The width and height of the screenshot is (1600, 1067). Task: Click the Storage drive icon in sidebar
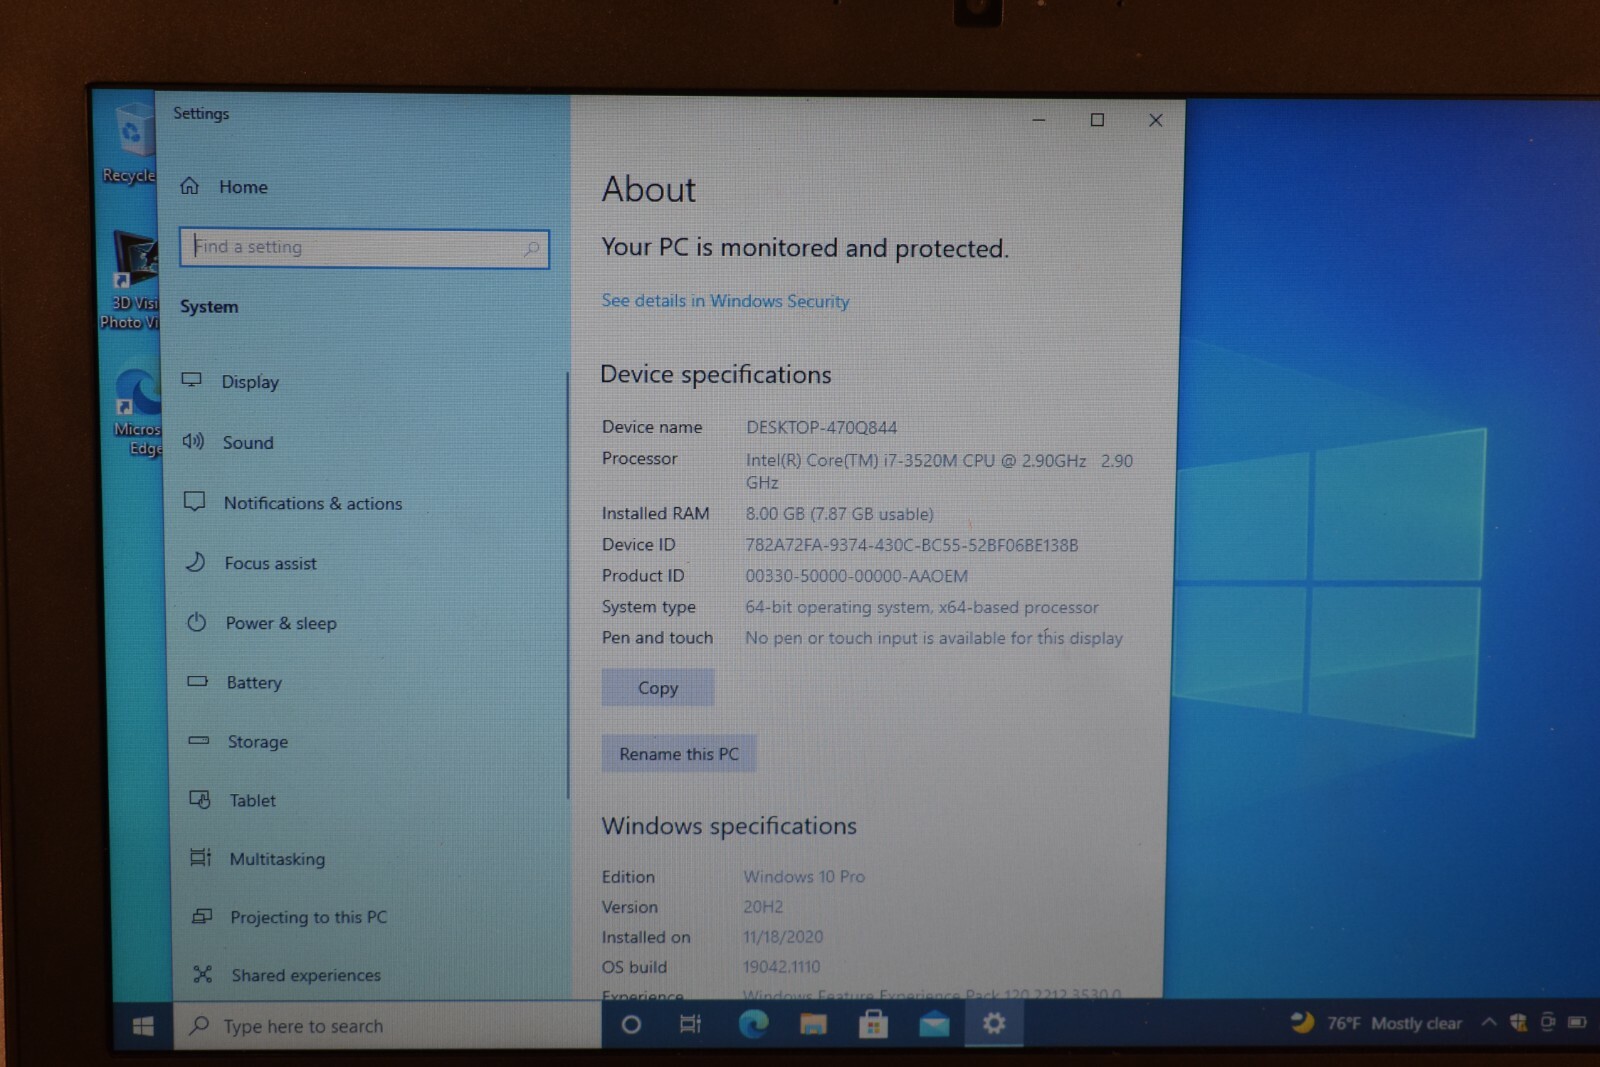coord(199,741)
